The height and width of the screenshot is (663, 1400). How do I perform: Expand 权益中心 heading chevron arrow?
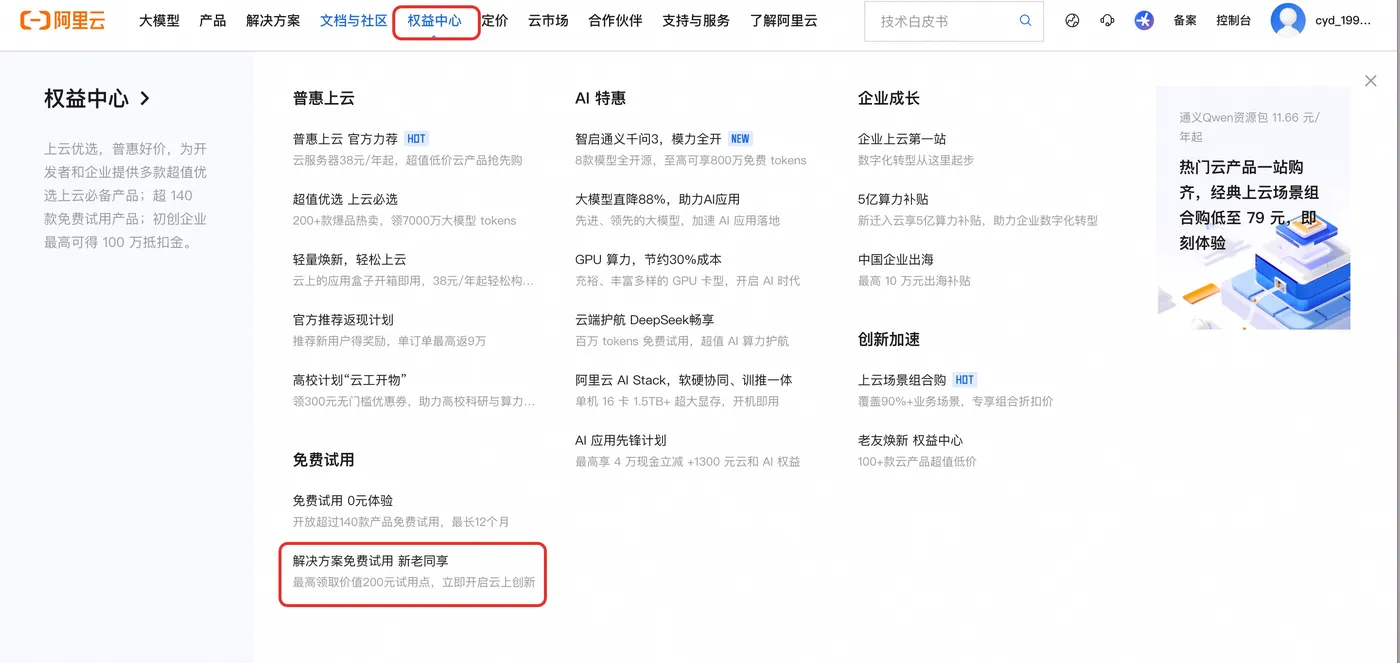[x=145, y=98]
